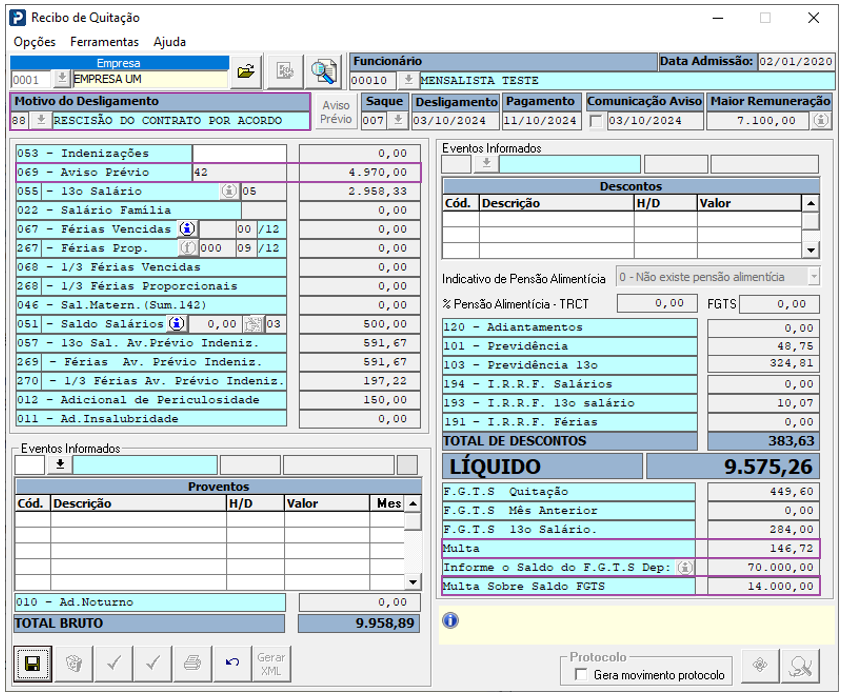The image size is (844, 696).
Task: Open the Motivo do Desligamento lookup arrow
Action: pyautogui.click(x=41, y=120)
